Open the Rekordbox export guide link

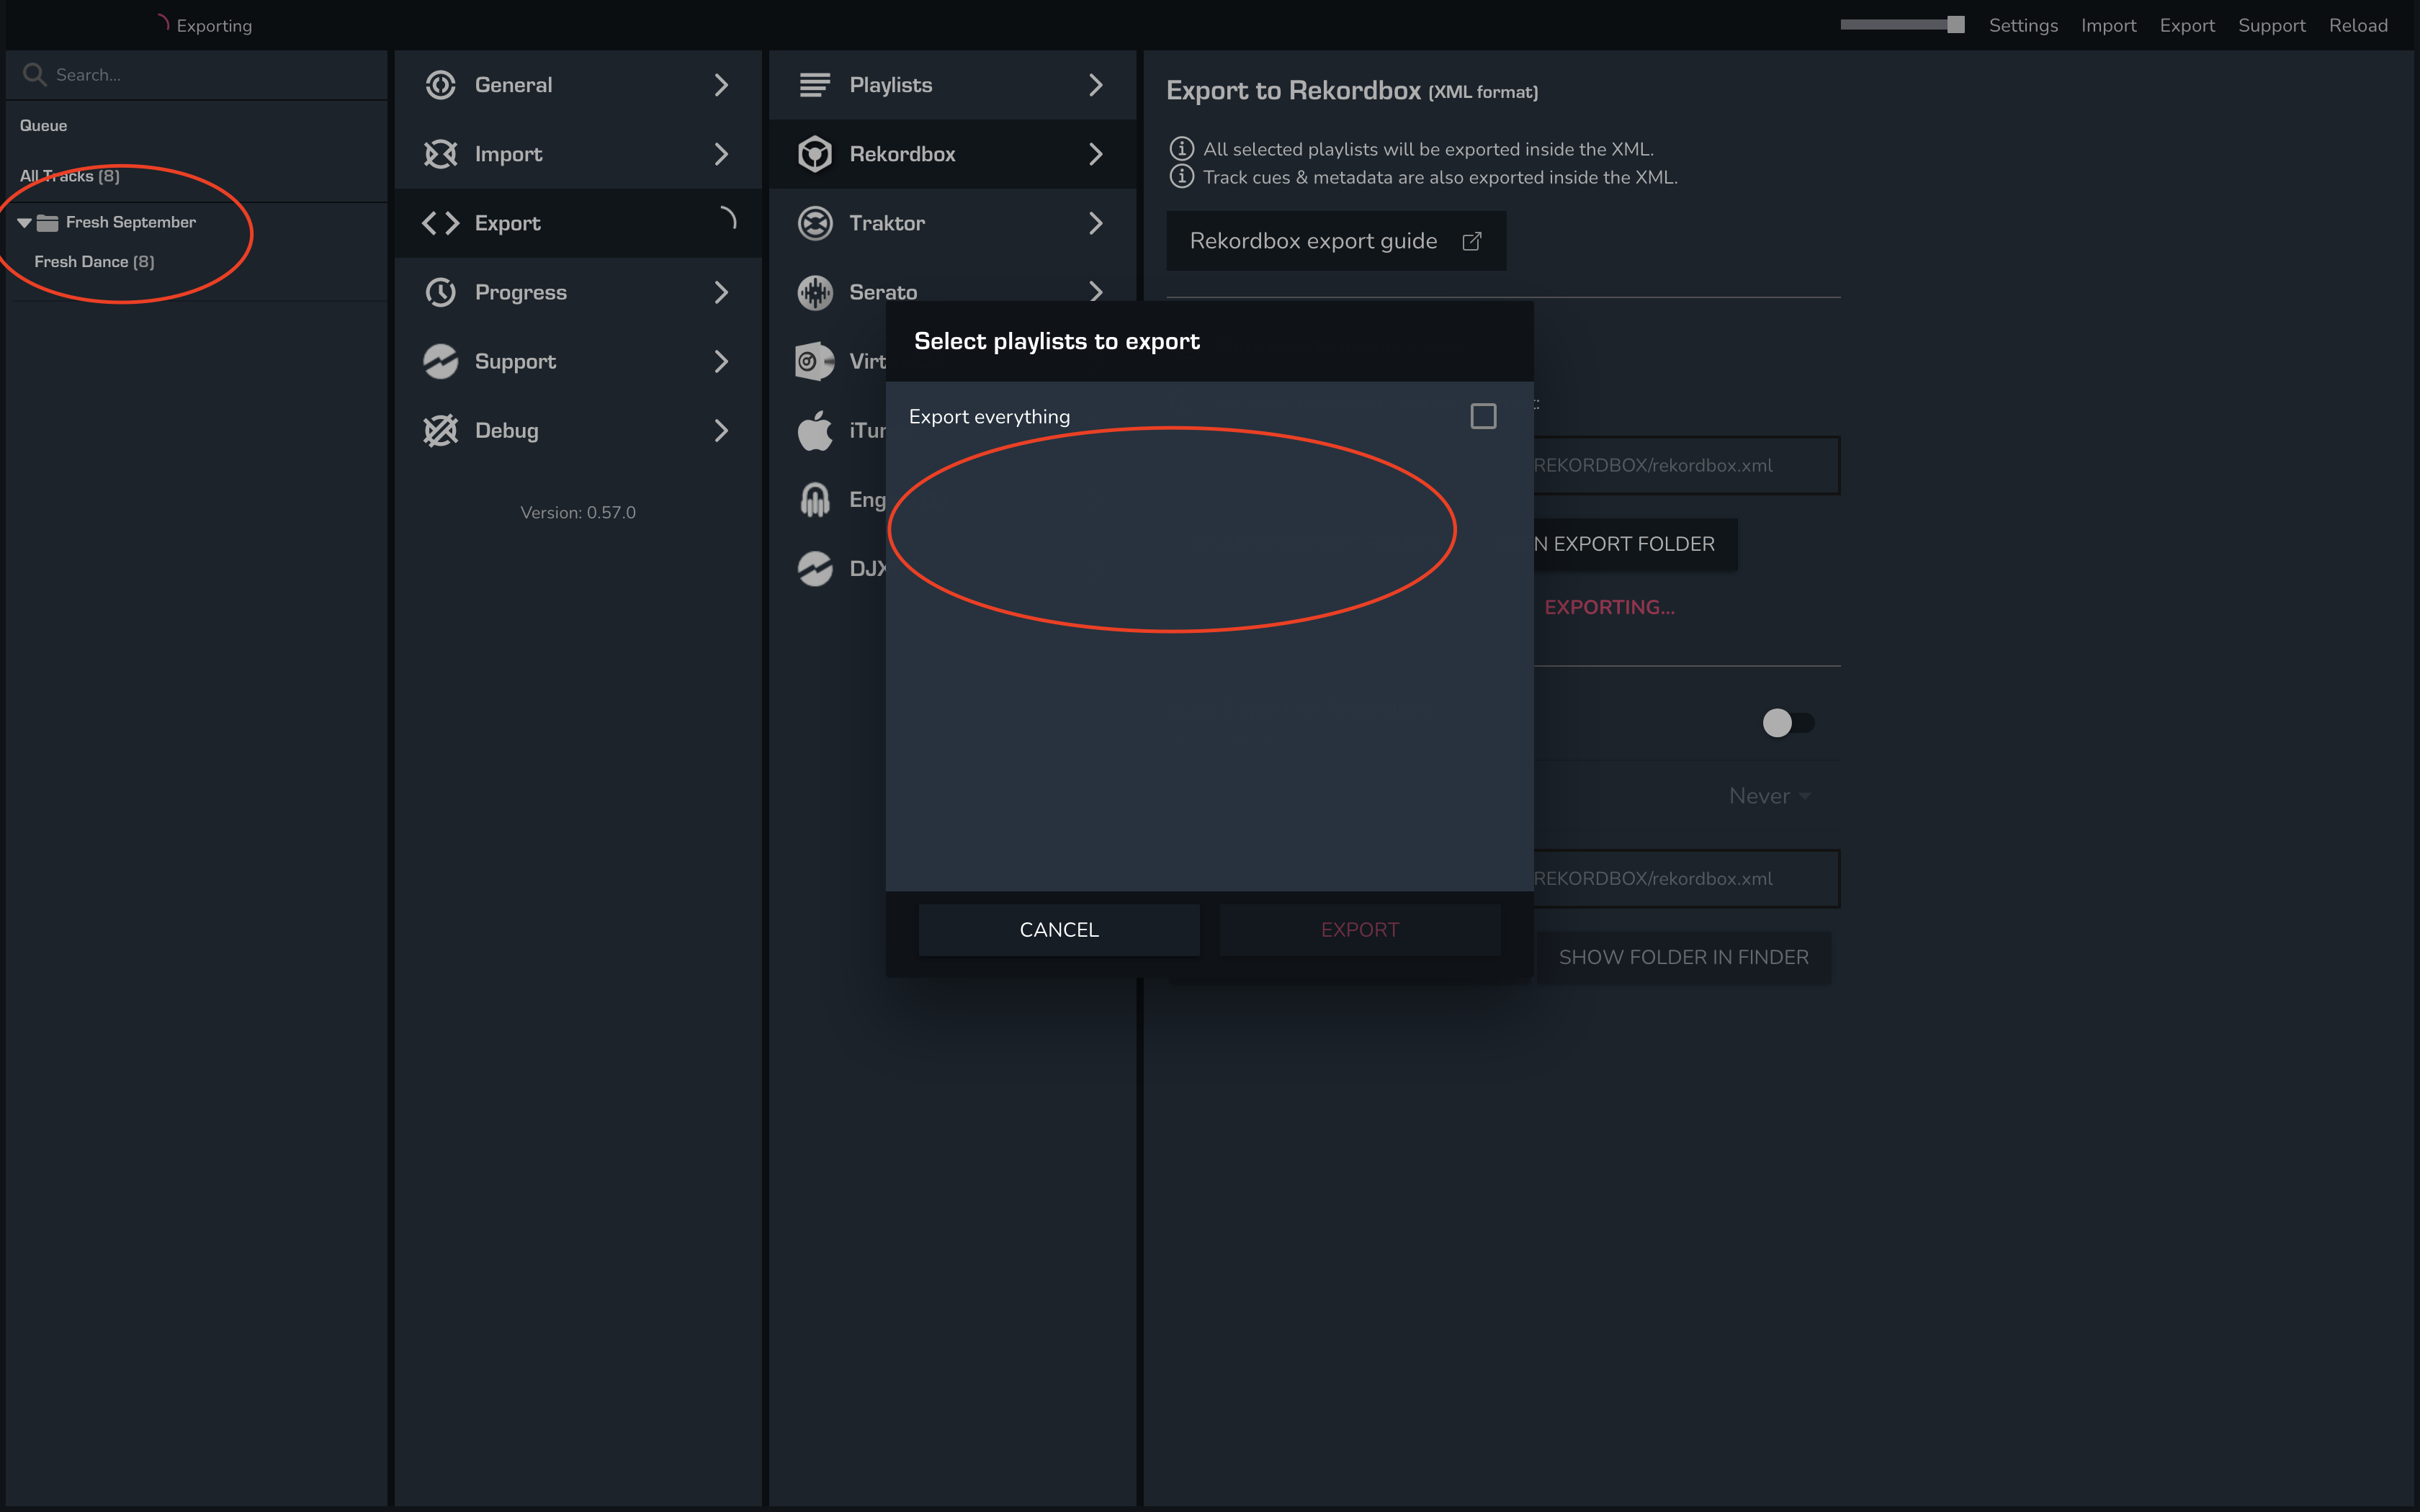(1335, 241)
